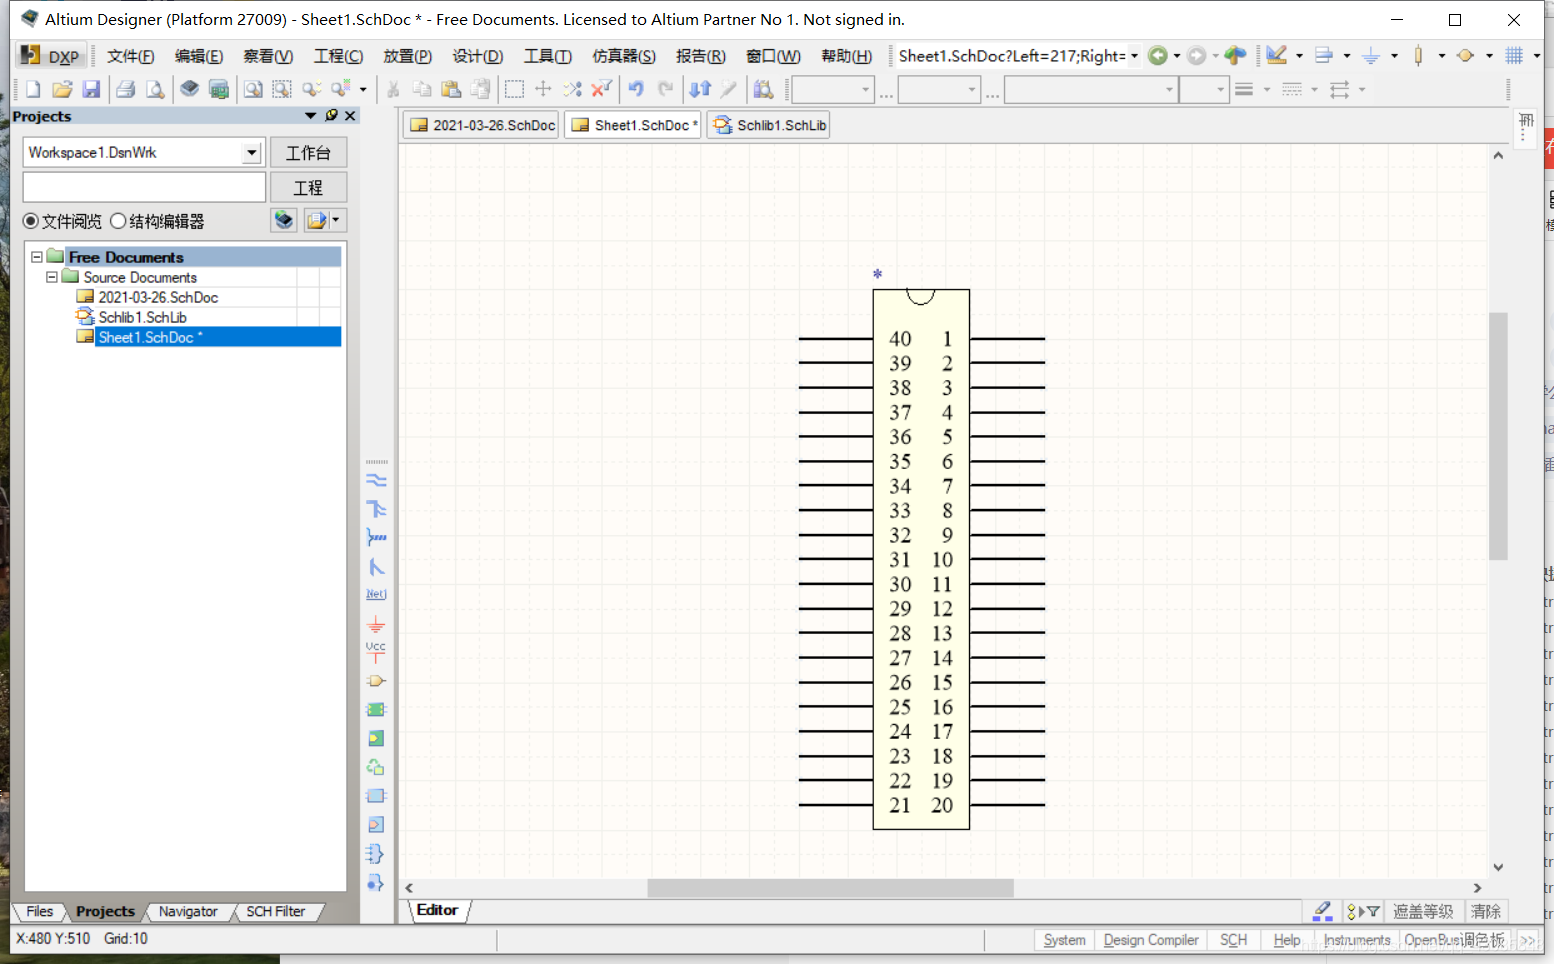
Task: Save the document with the floppy icon
Action: pos(91,89)
